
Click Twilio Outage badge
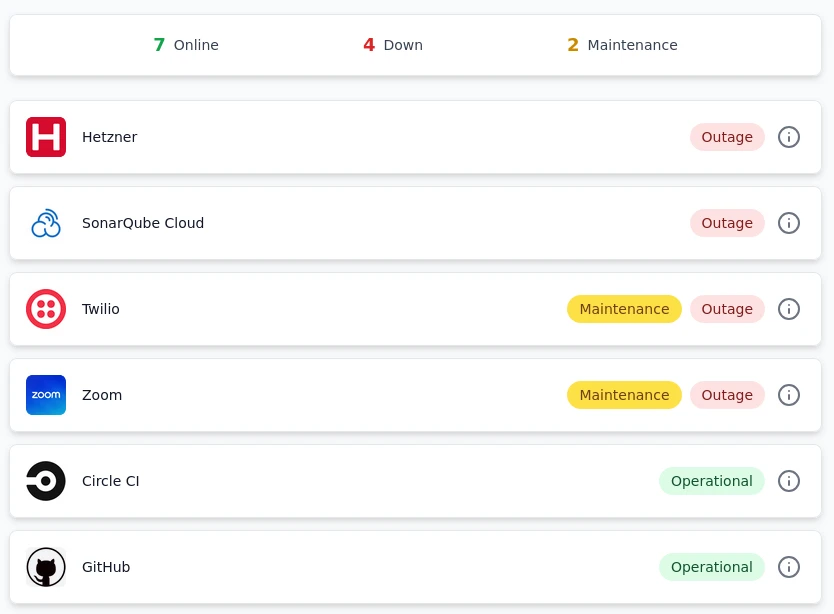727,309
